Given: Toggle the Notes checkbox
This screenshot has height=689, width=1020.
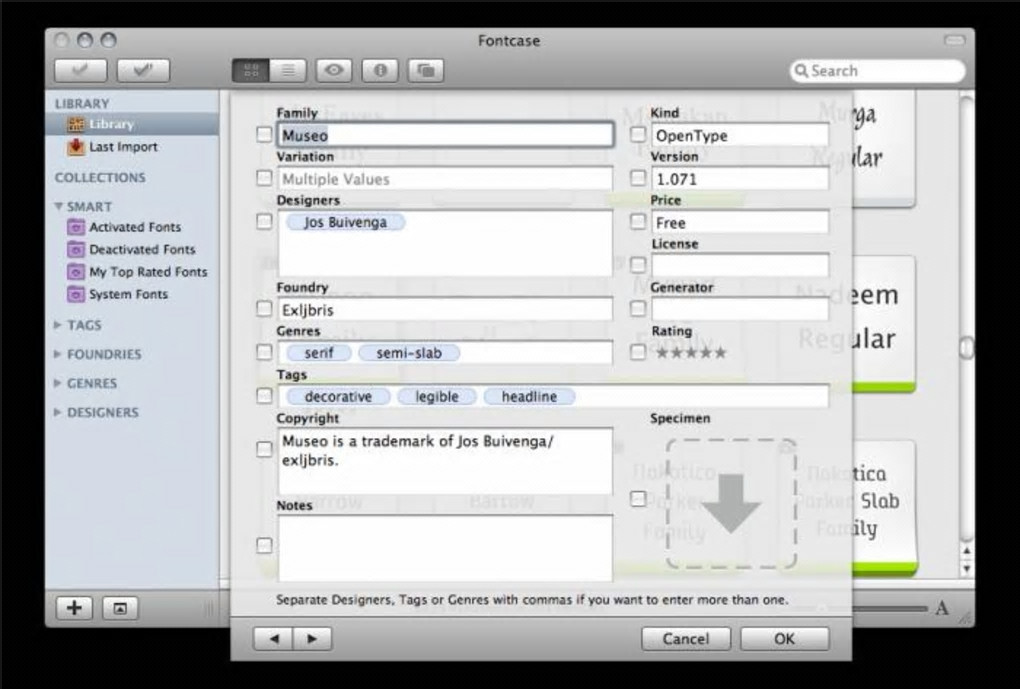Looking at the screenshot, I should (x=264, y=545).
